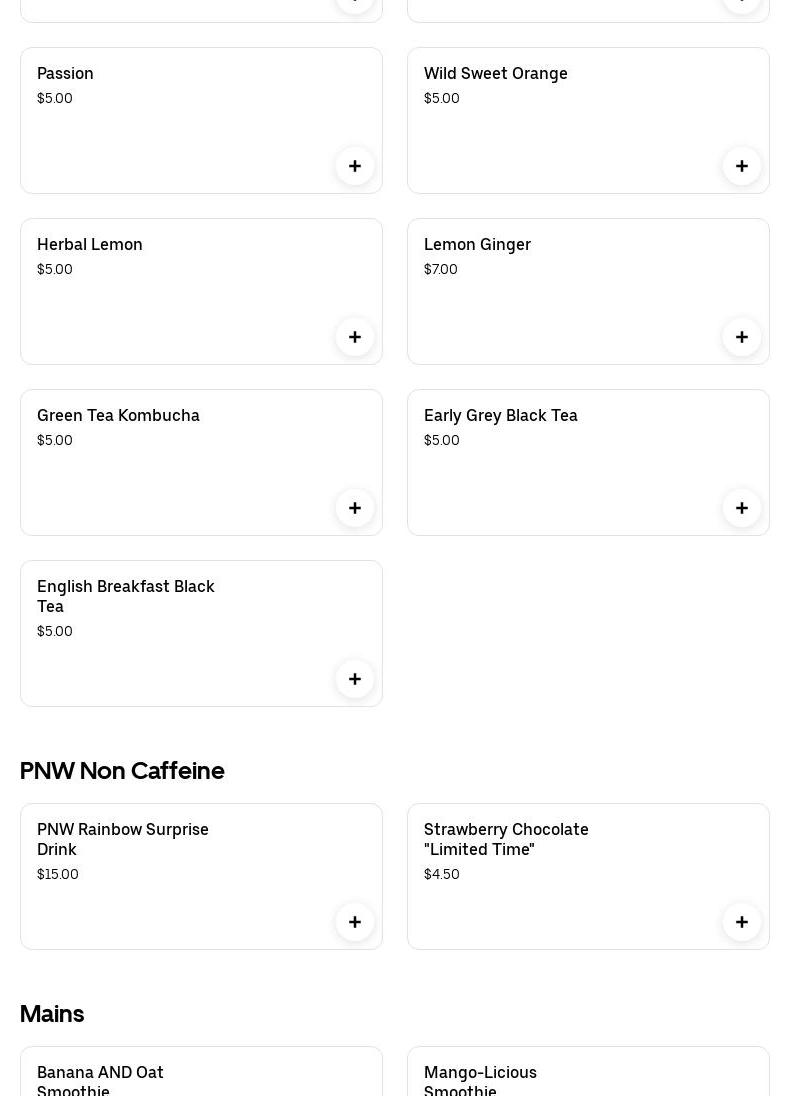
Task: Add Green Tea Kombucha to order
Action: click(x=355, y=508)
